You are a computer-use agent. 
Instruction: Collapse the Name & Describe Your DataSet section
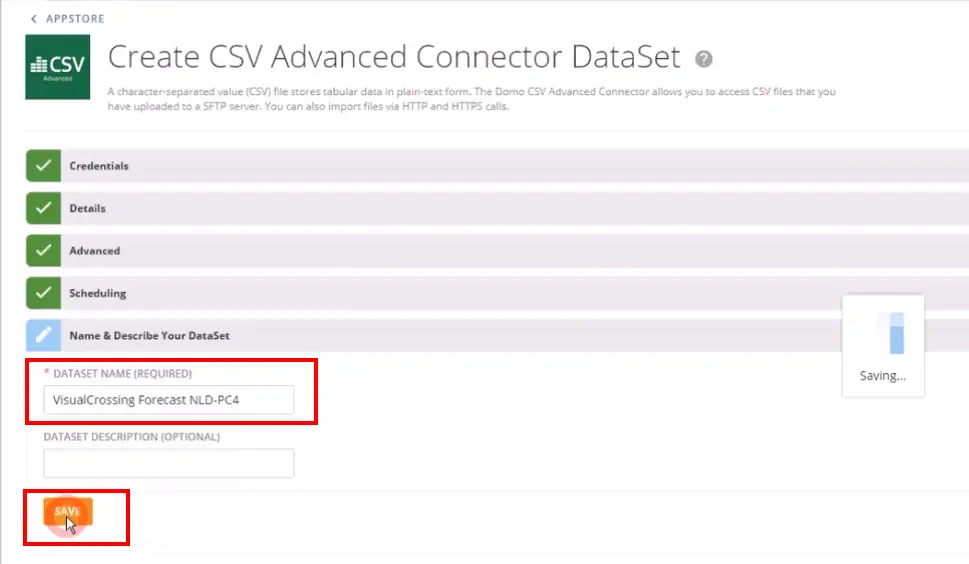tap(149, 336)
